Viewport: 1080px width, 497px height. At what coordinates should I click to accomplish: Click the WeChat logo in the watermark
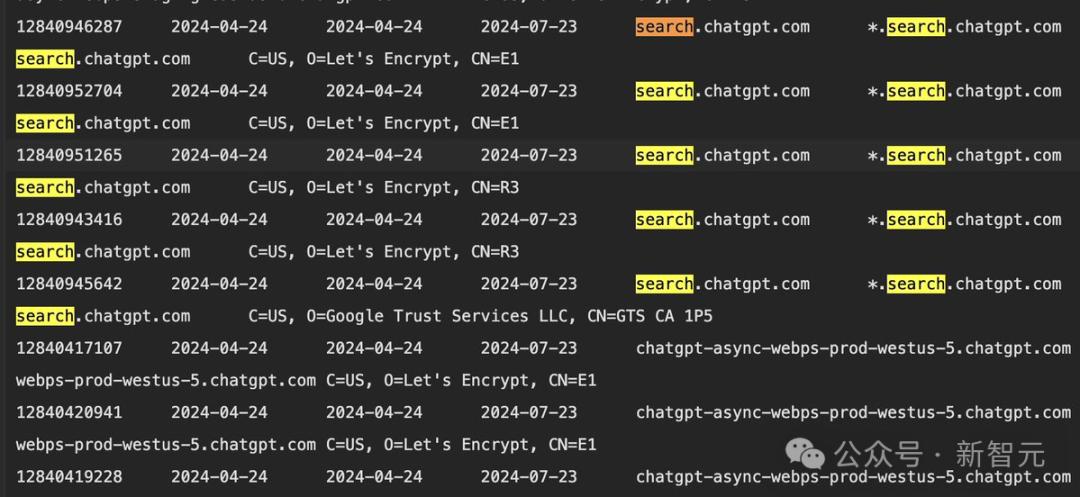[806, 455]
